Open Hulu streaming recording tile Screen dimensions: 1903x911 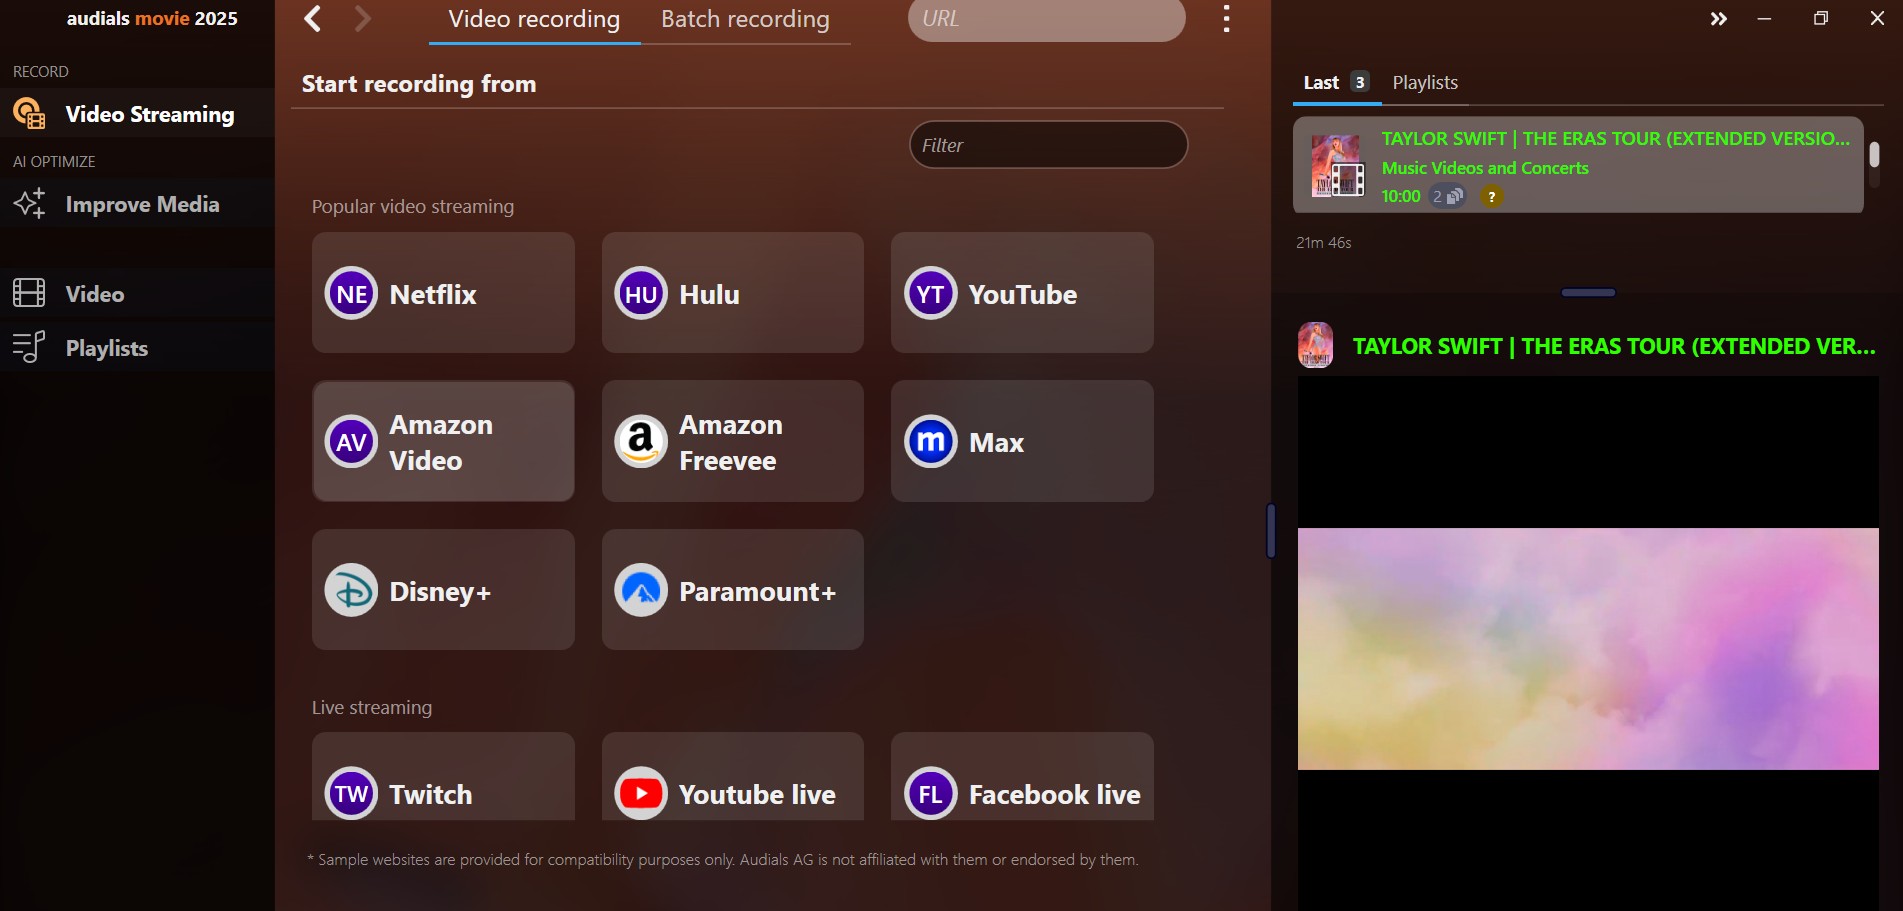pyautogui.click(x=733, y=293)
